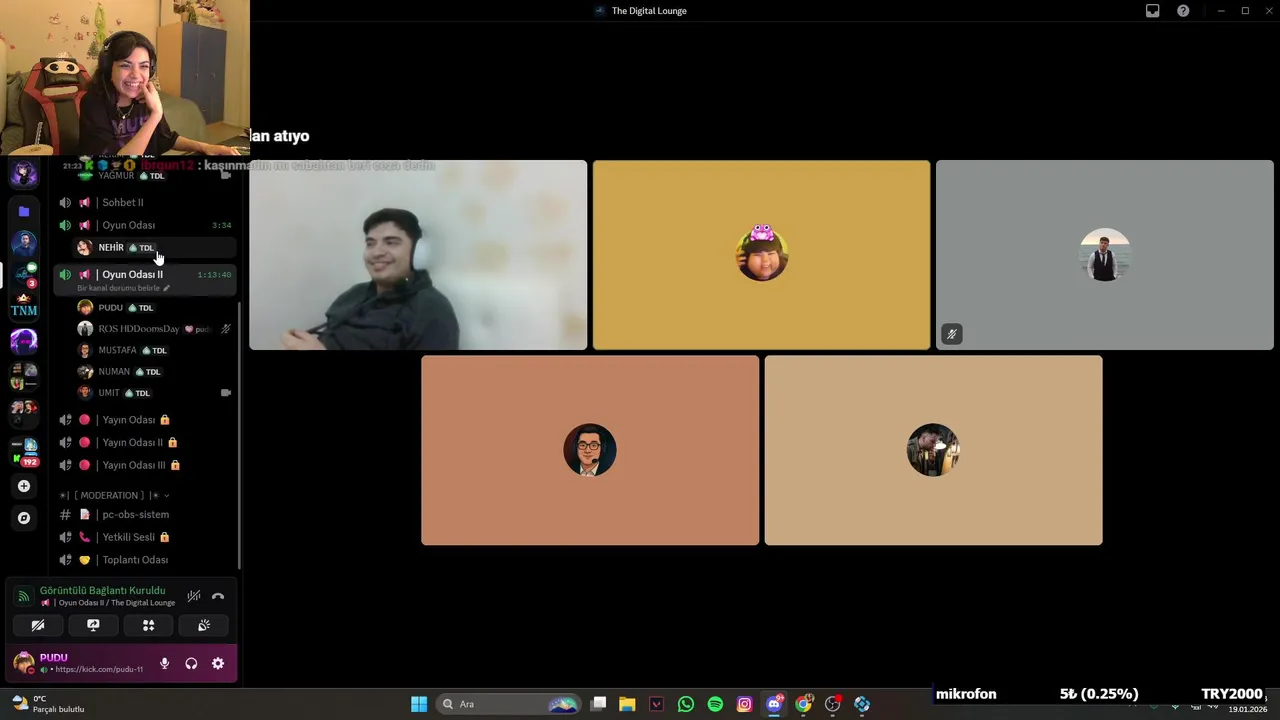
Task: Open the pc-obs-sistem text channel
Action: [x=147, y=514]
